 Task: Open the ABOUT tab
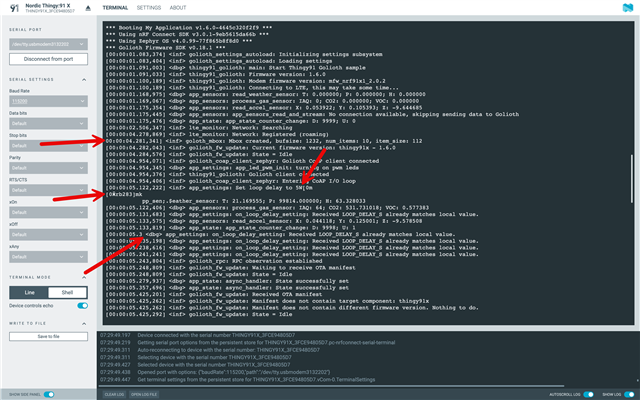(178, 8)
